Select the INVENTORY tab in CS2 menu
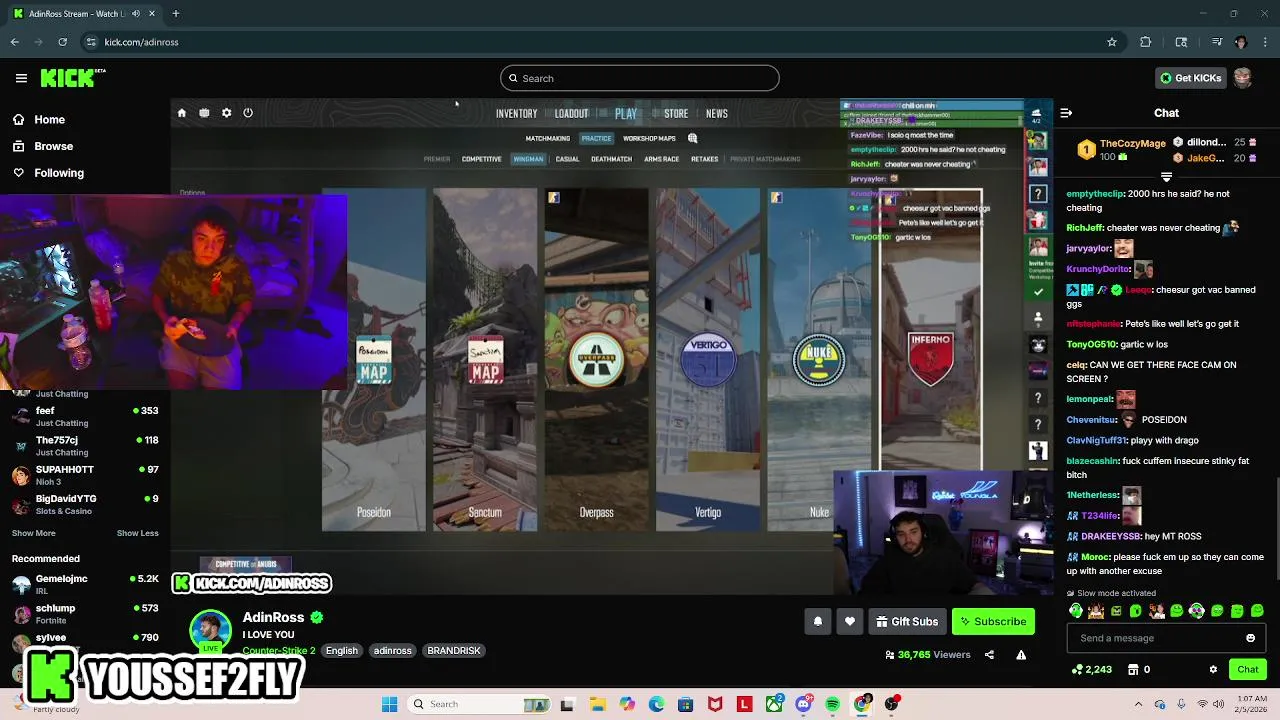This screenshot has width=1280, height=720. (516, 114)
